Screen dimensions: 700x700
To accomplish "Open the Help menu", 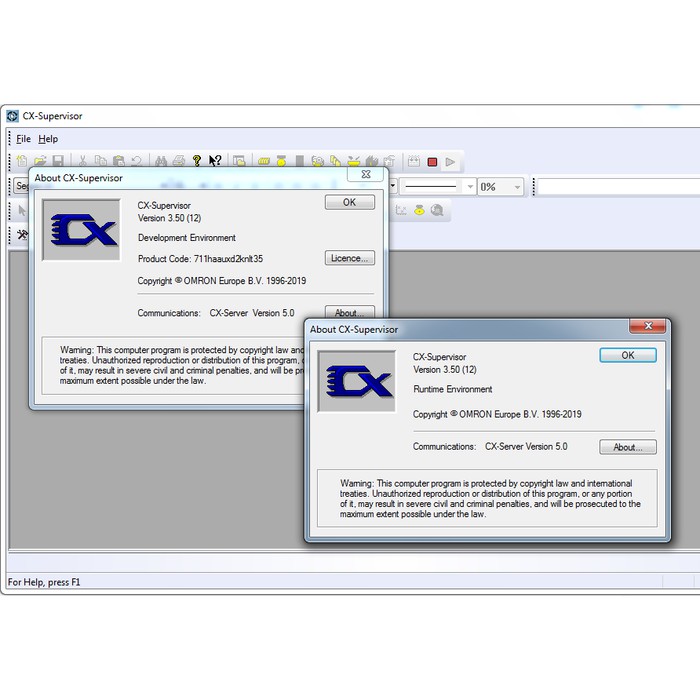I will point(48,139).
